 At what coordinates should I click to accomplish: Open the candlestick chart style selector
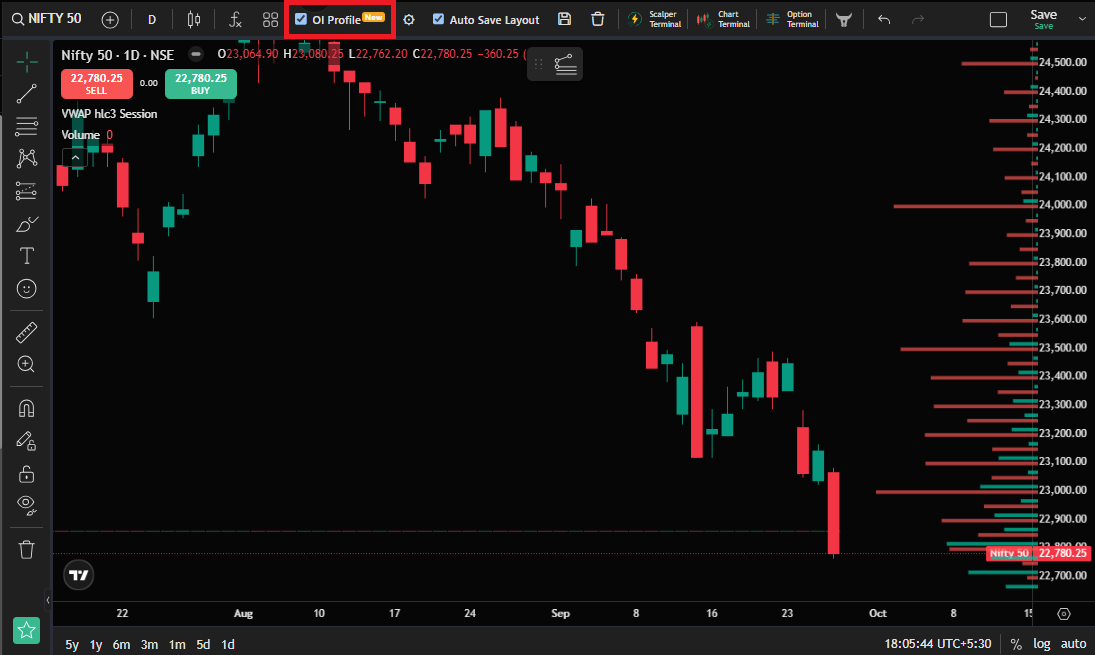point(194,20)
